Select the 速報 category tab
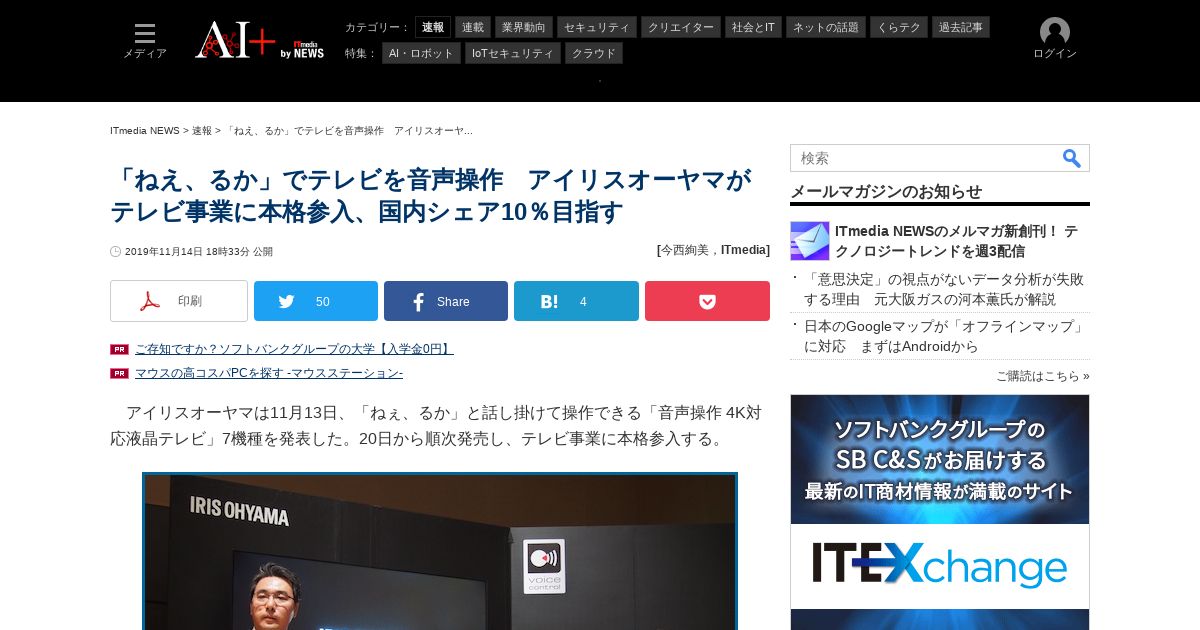The width and height of the screenshot is (1200, 630). point(433,27)
